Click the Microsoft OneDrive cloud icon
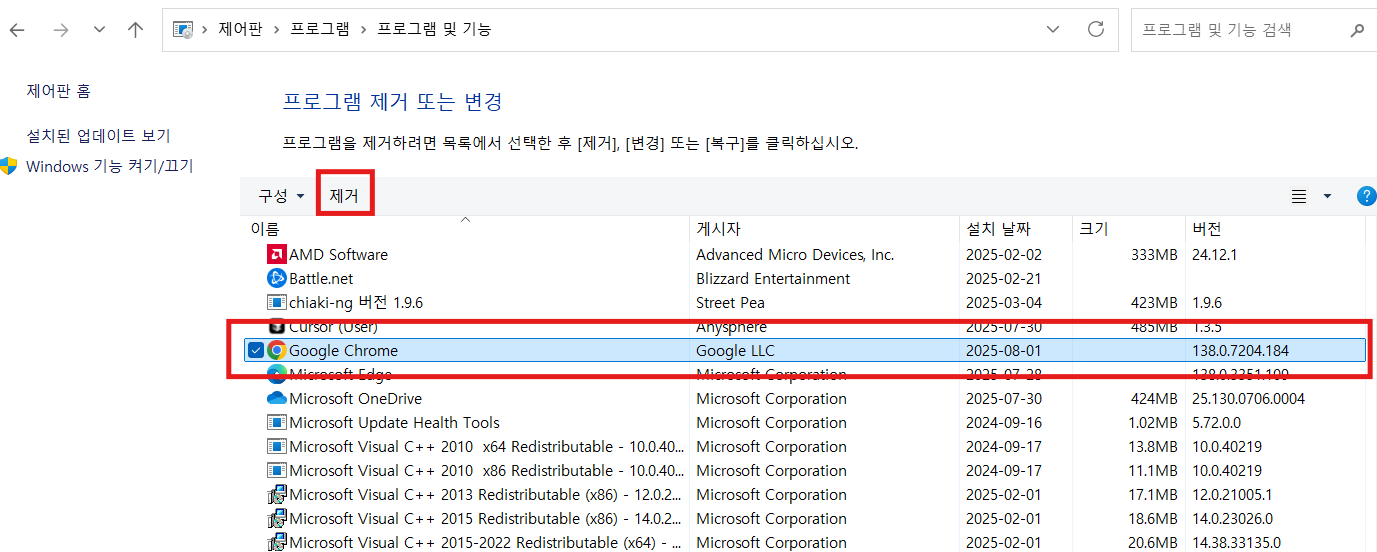1377x552 pixels. (x=277, y=399)
